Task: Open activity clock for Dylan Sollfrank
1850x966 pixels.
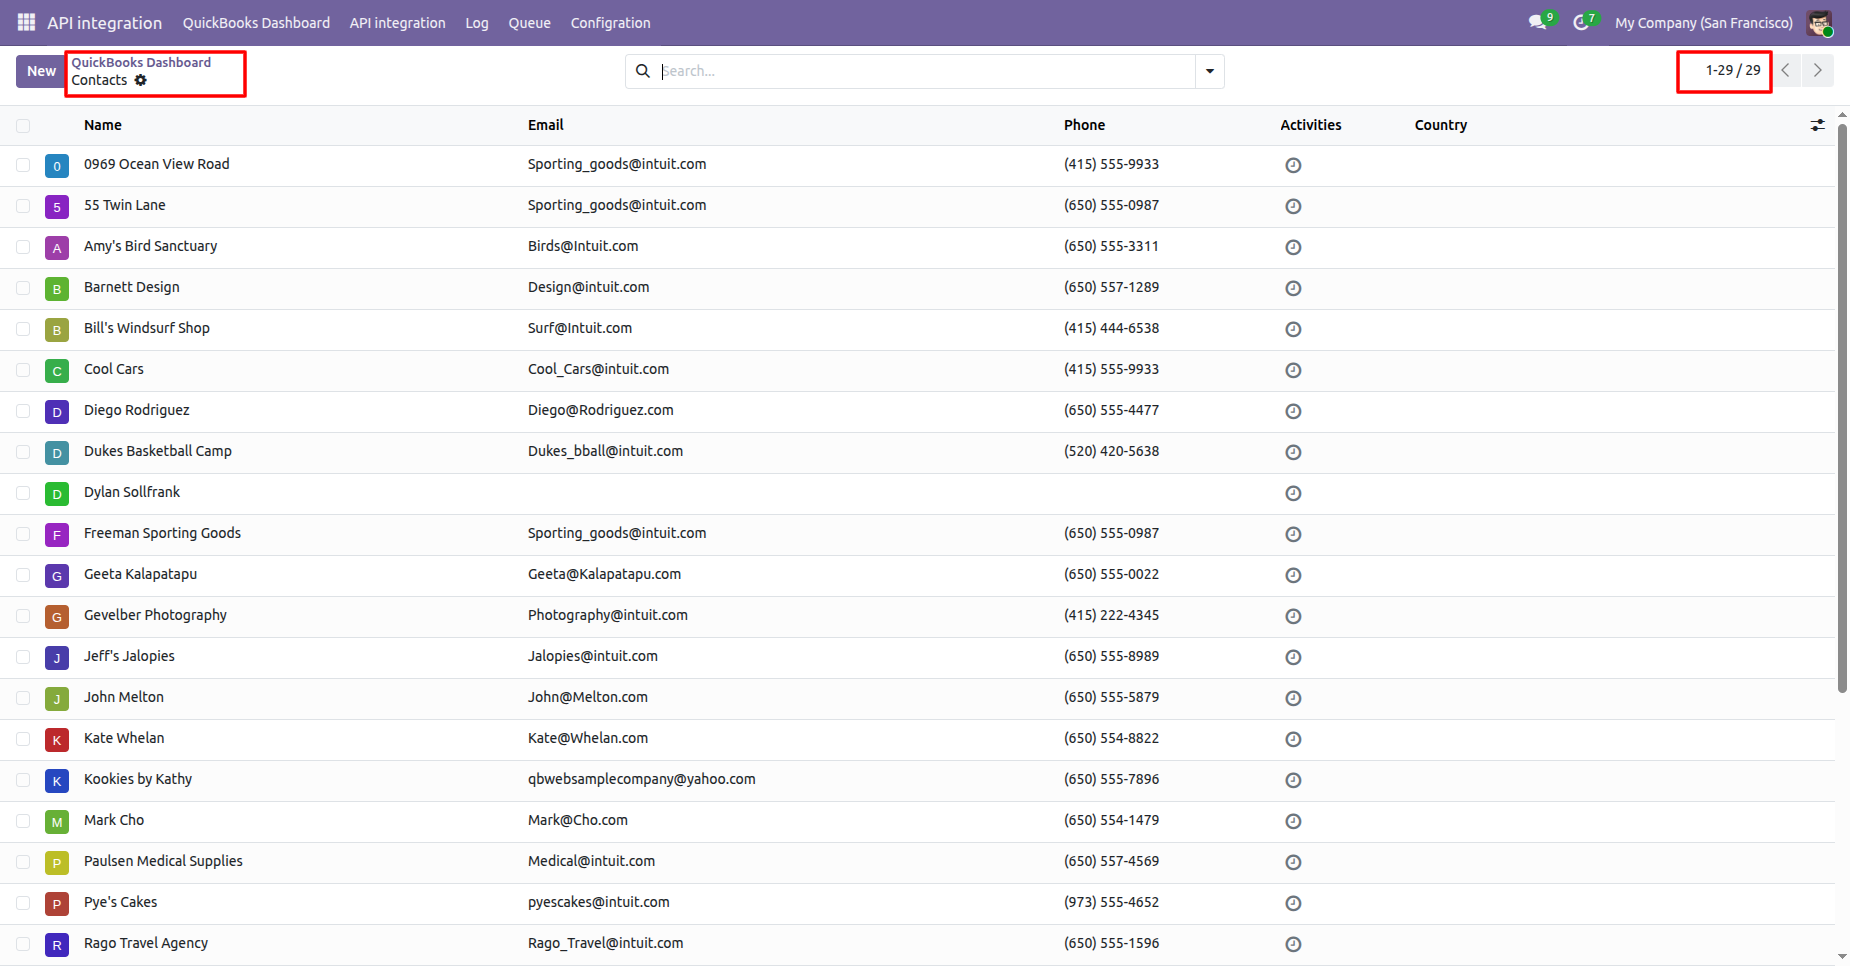Action: 1293,493
